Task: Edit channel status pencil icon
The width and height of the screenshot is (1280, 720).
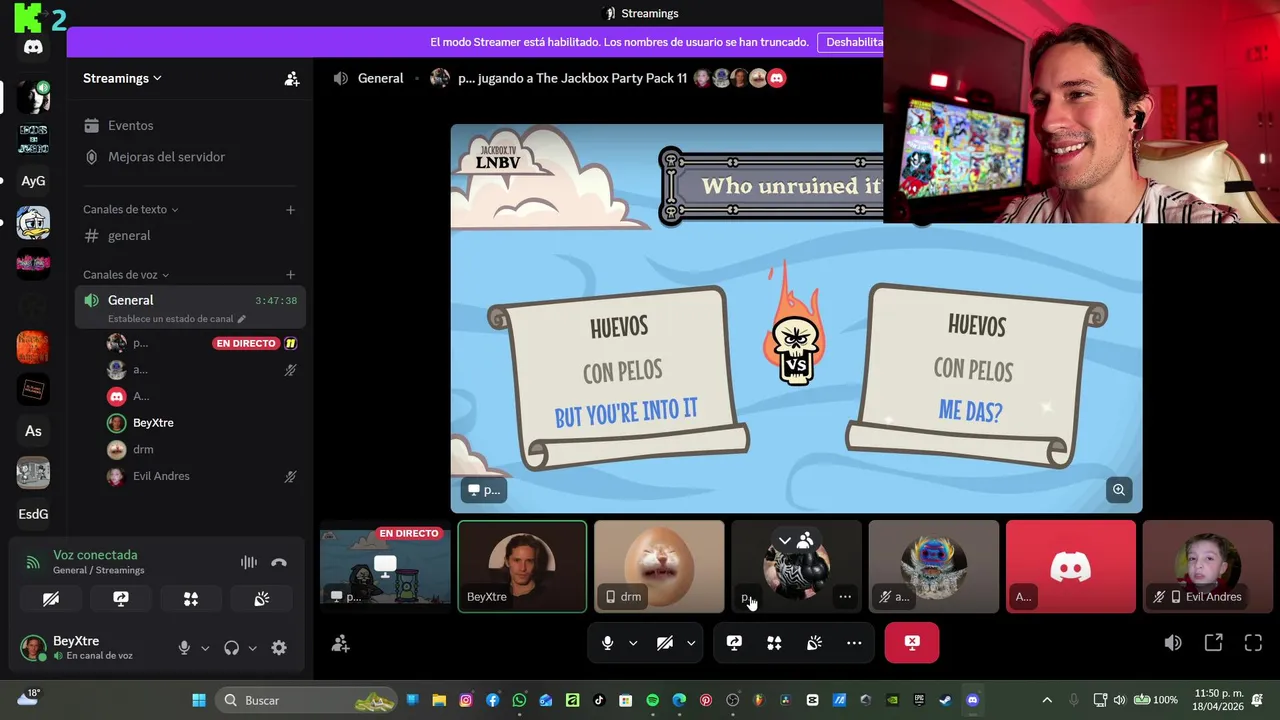Action: click(x=241, y=319)
